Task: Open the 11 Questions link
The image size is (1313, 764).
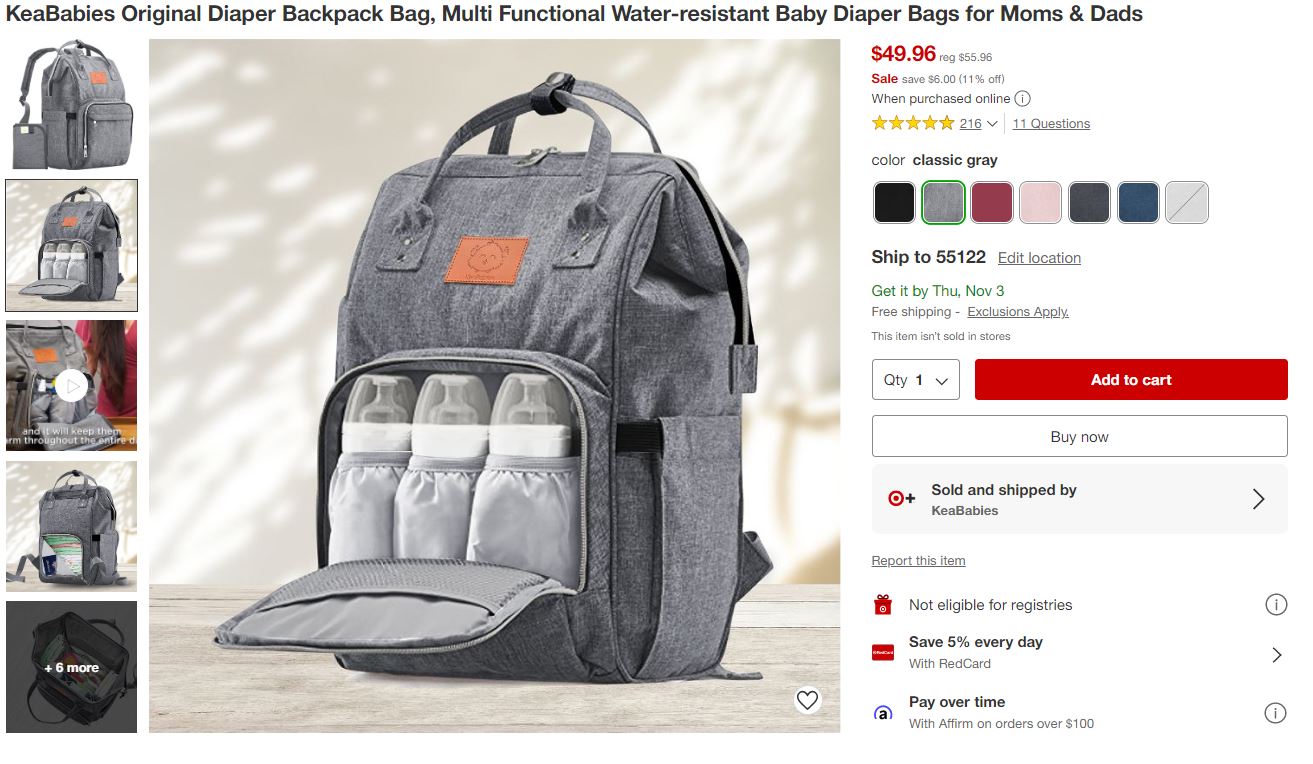Action: [x=1051, y=124]
